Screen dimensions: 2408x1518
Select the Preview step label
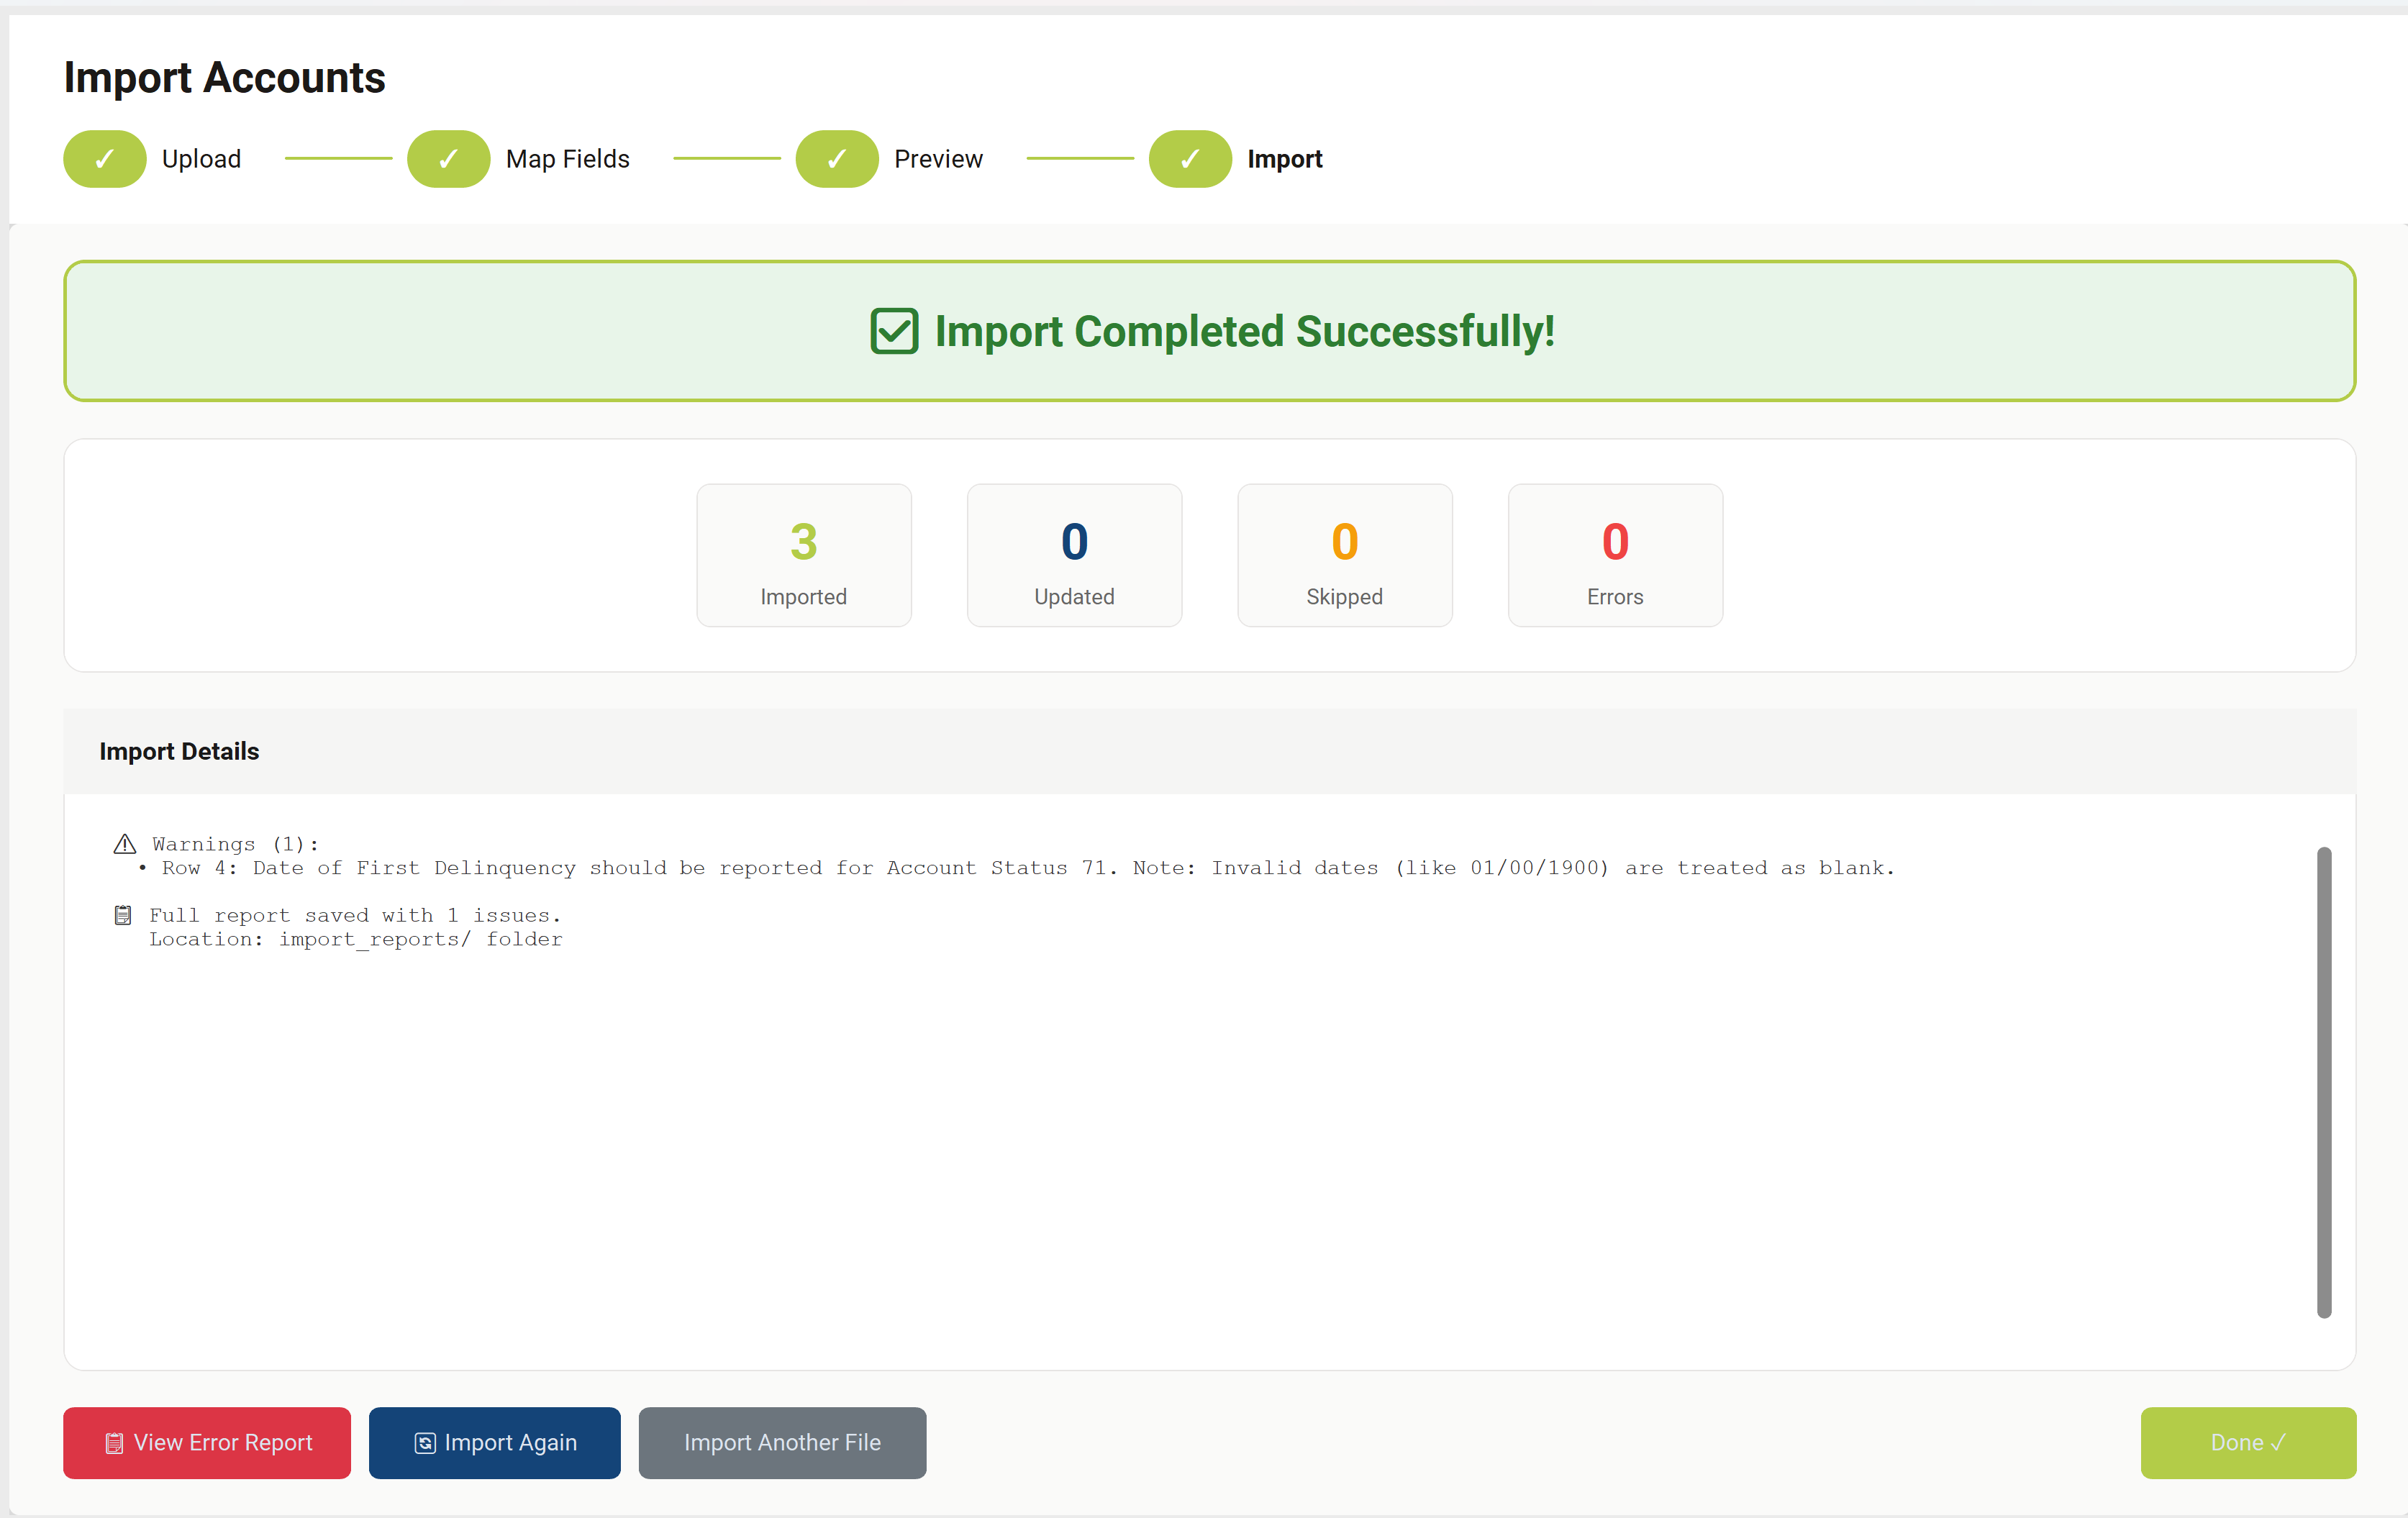(938, 159)
